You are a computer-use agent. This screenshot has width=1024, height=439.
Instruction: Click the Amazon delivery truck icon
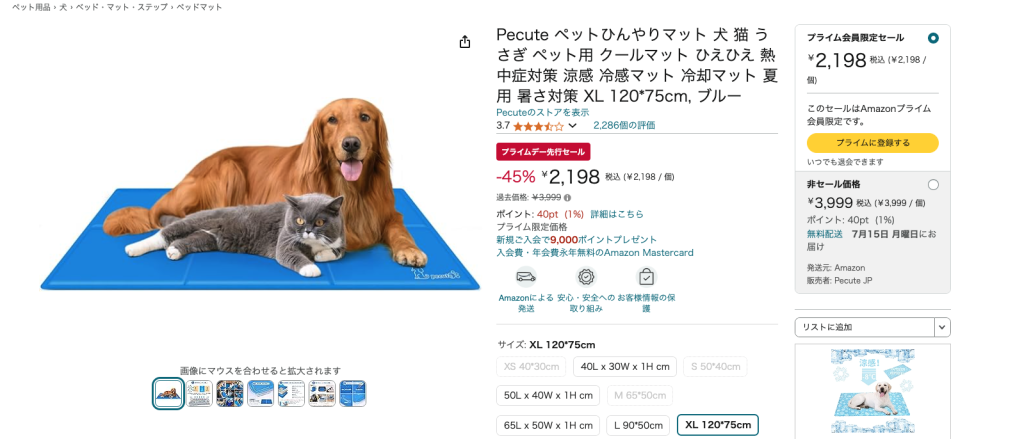point(525,277)
